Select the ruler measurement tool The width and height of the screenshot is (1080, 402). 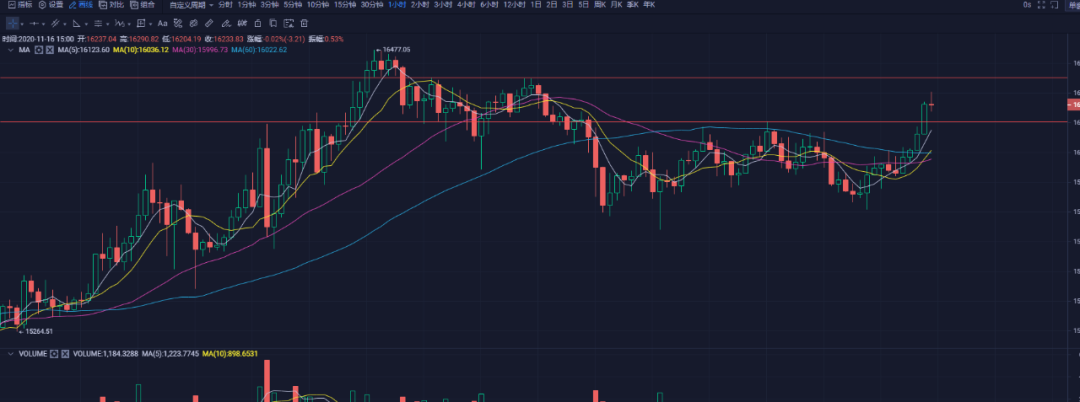click(x=209, y=23)
